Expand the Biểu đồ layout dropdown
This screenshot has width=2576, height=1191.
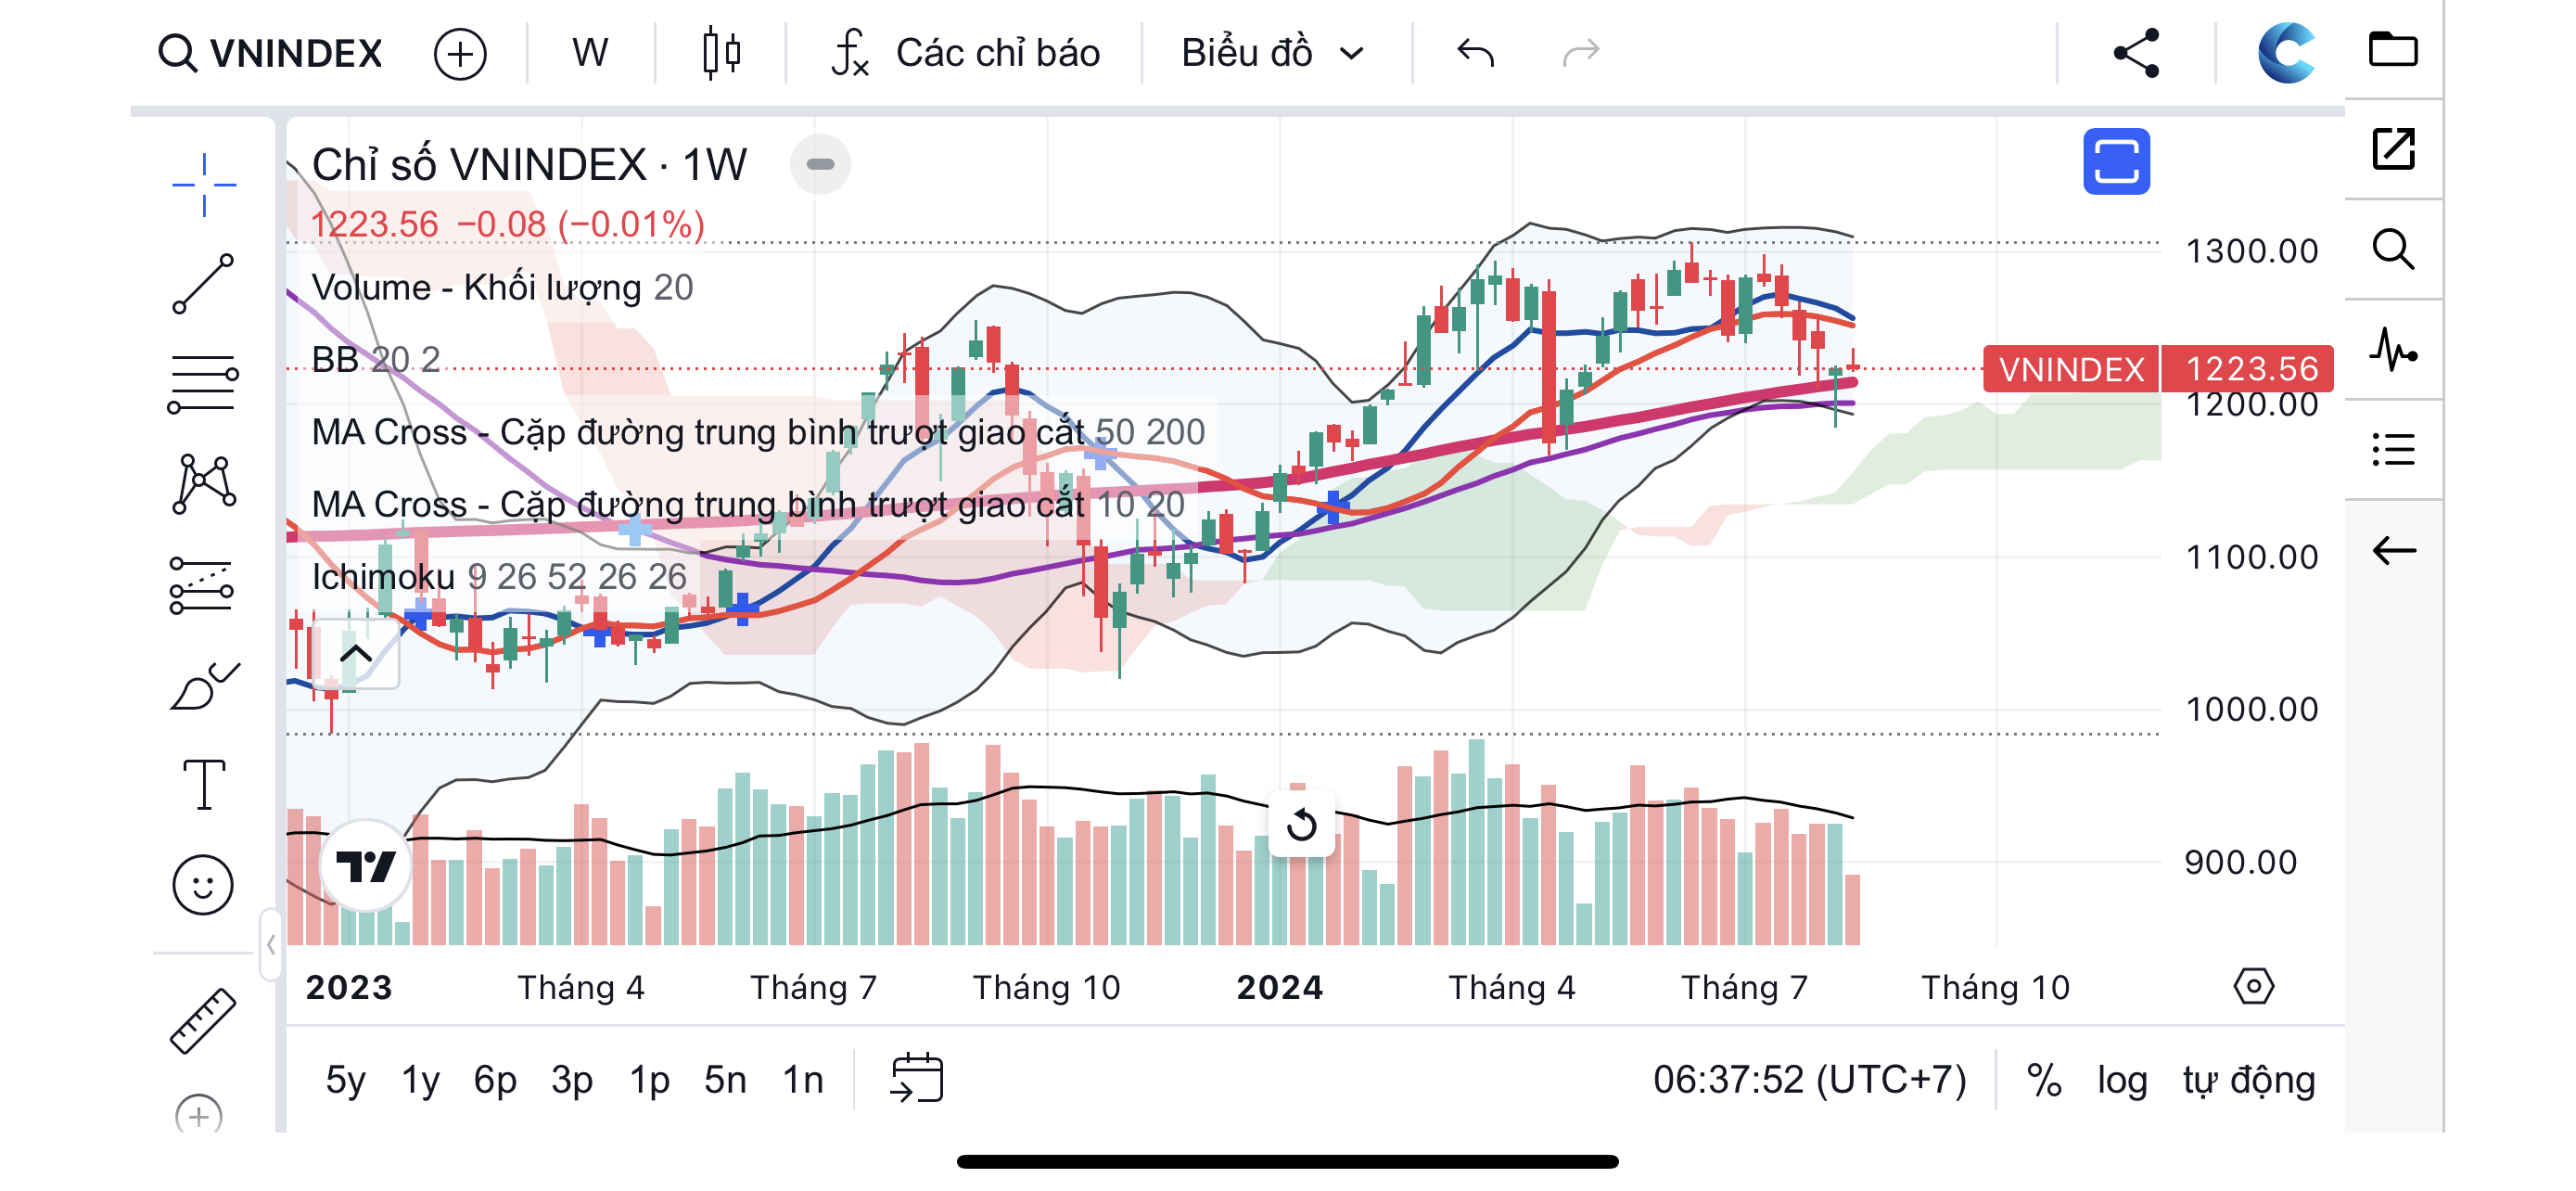[1272, 53]
